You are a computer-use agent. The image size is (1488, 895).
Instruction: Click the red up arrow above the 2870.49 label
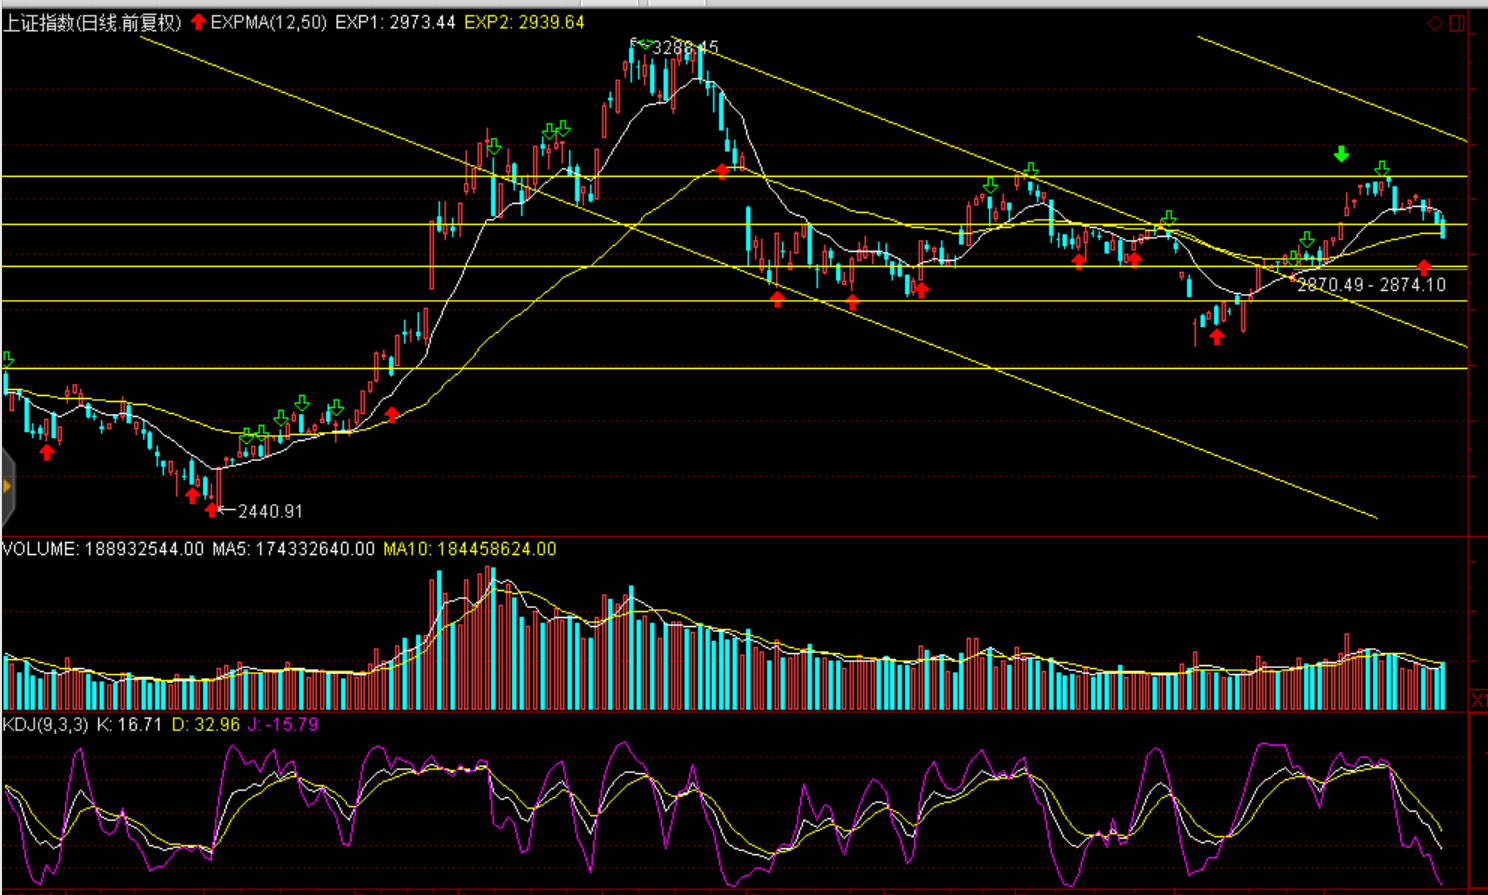coord(1424,267)
